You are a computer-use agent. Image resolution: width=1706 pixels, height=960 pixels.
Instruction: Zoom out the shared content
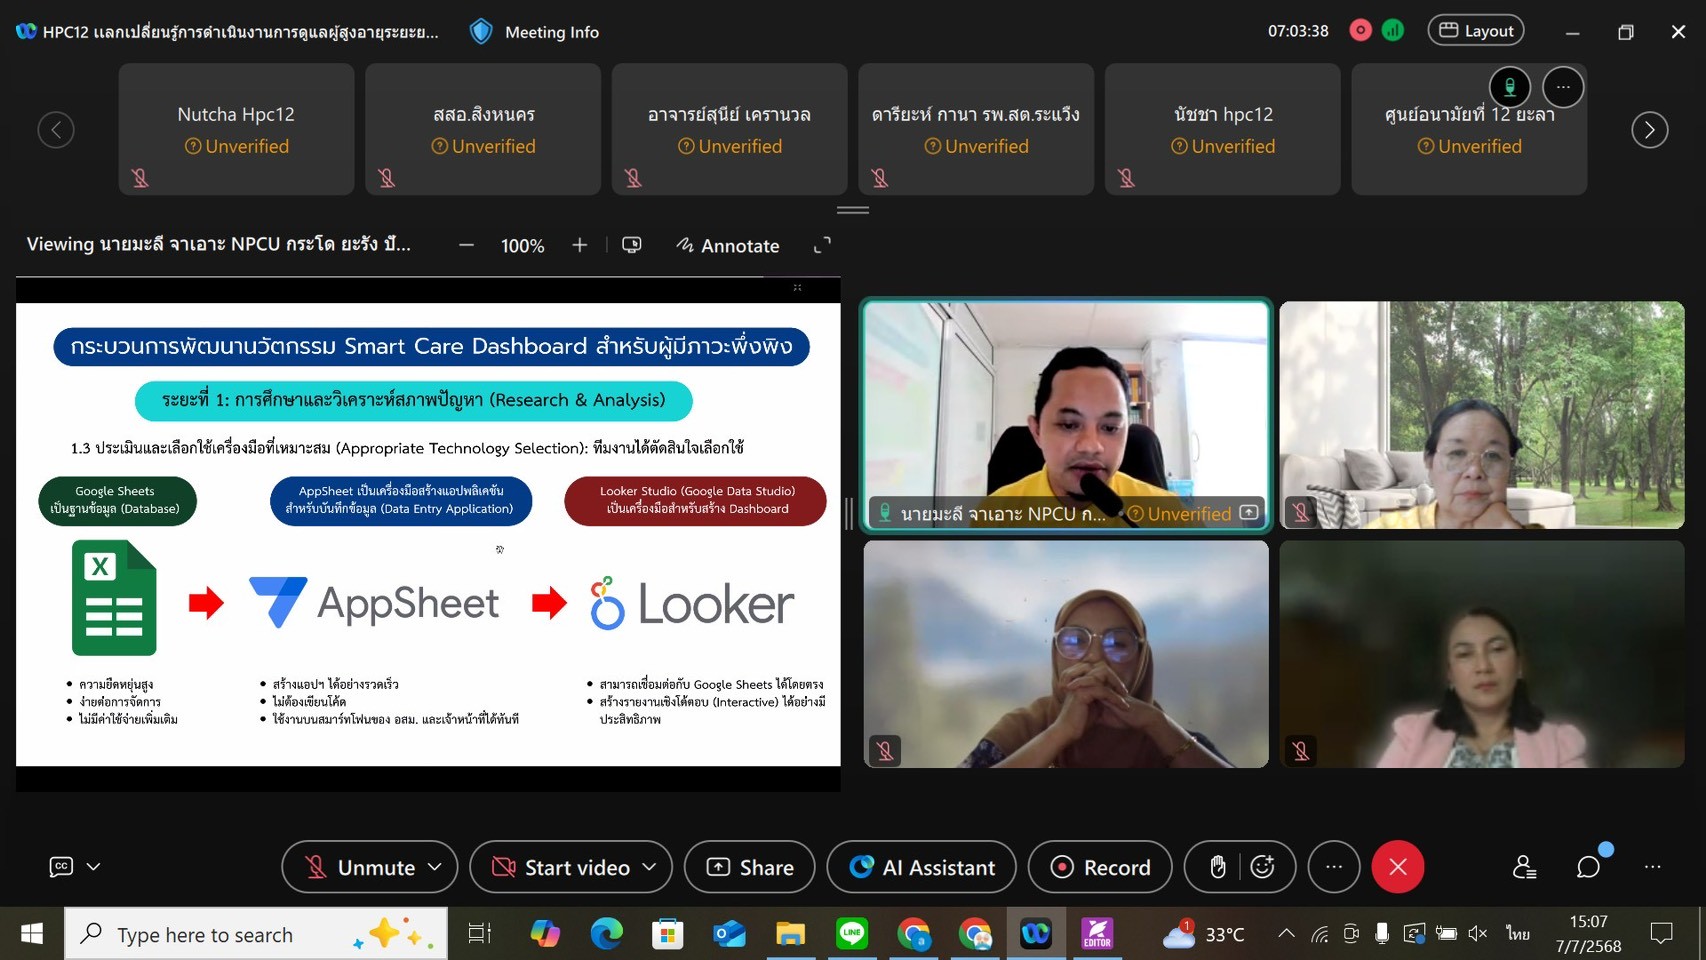[466, 245]
